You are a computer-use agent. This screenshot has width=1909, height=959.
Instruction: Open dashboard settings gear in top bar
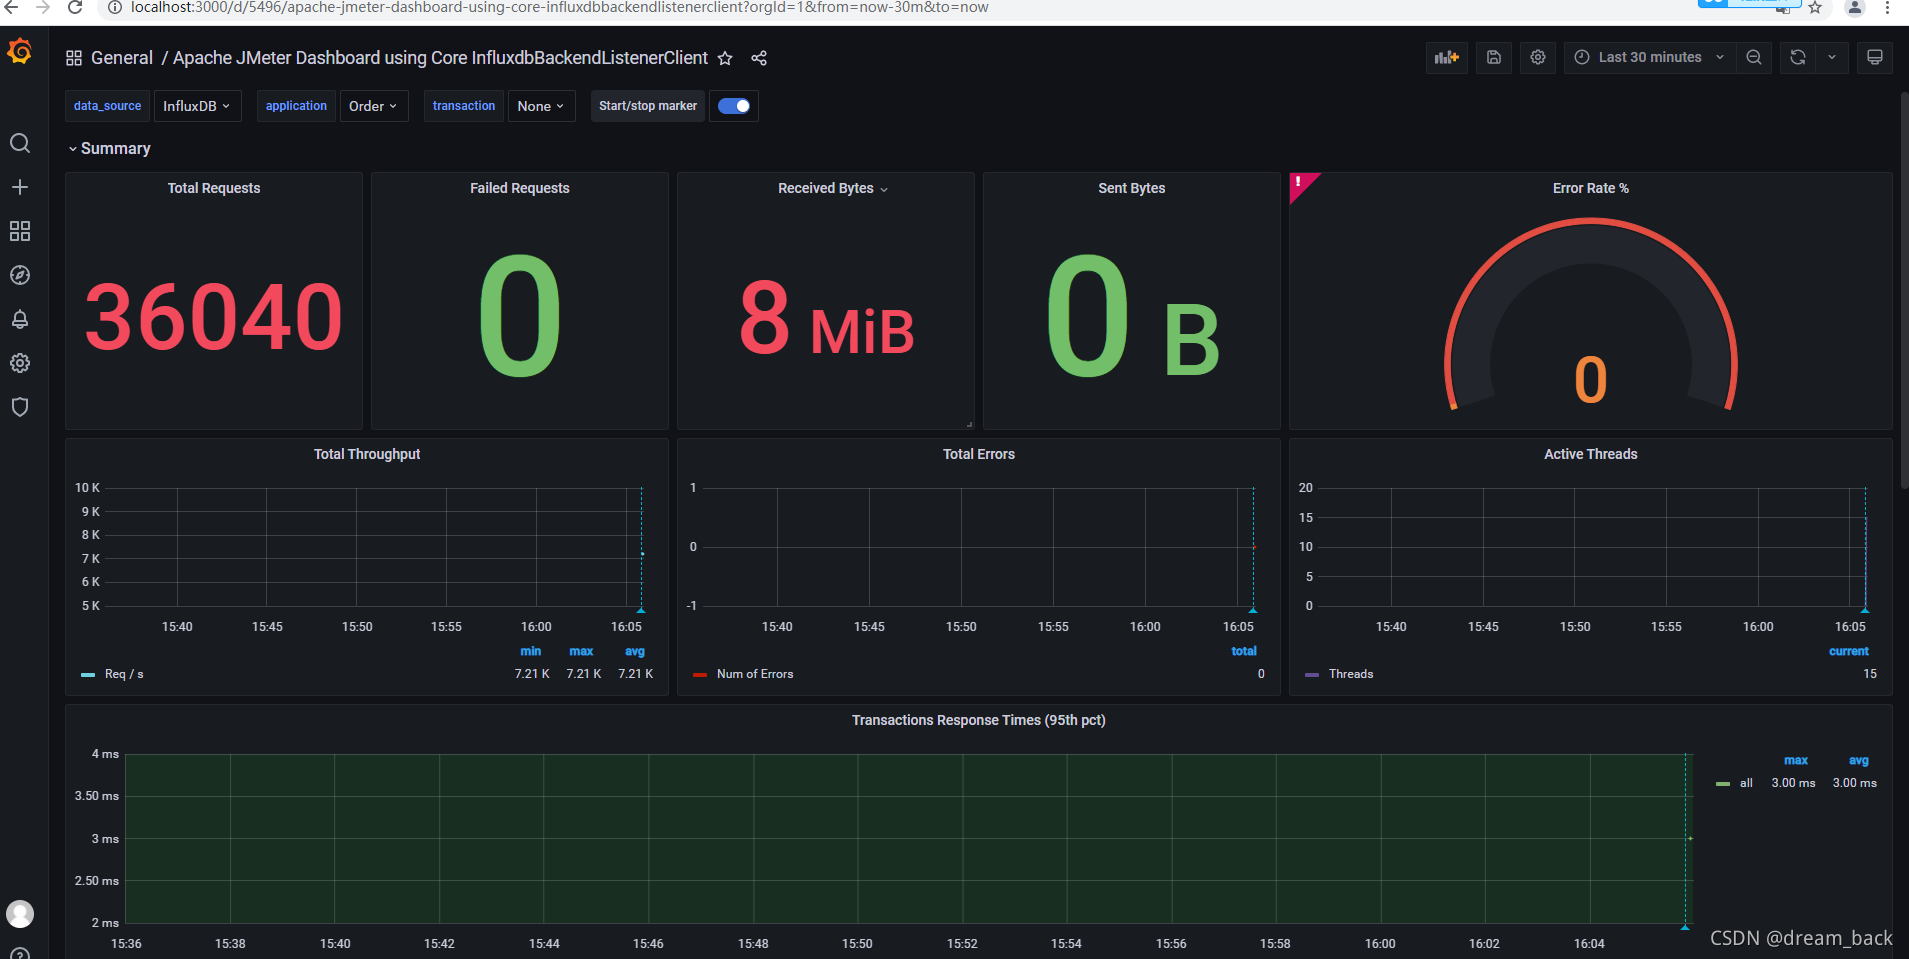[1538, 57]
